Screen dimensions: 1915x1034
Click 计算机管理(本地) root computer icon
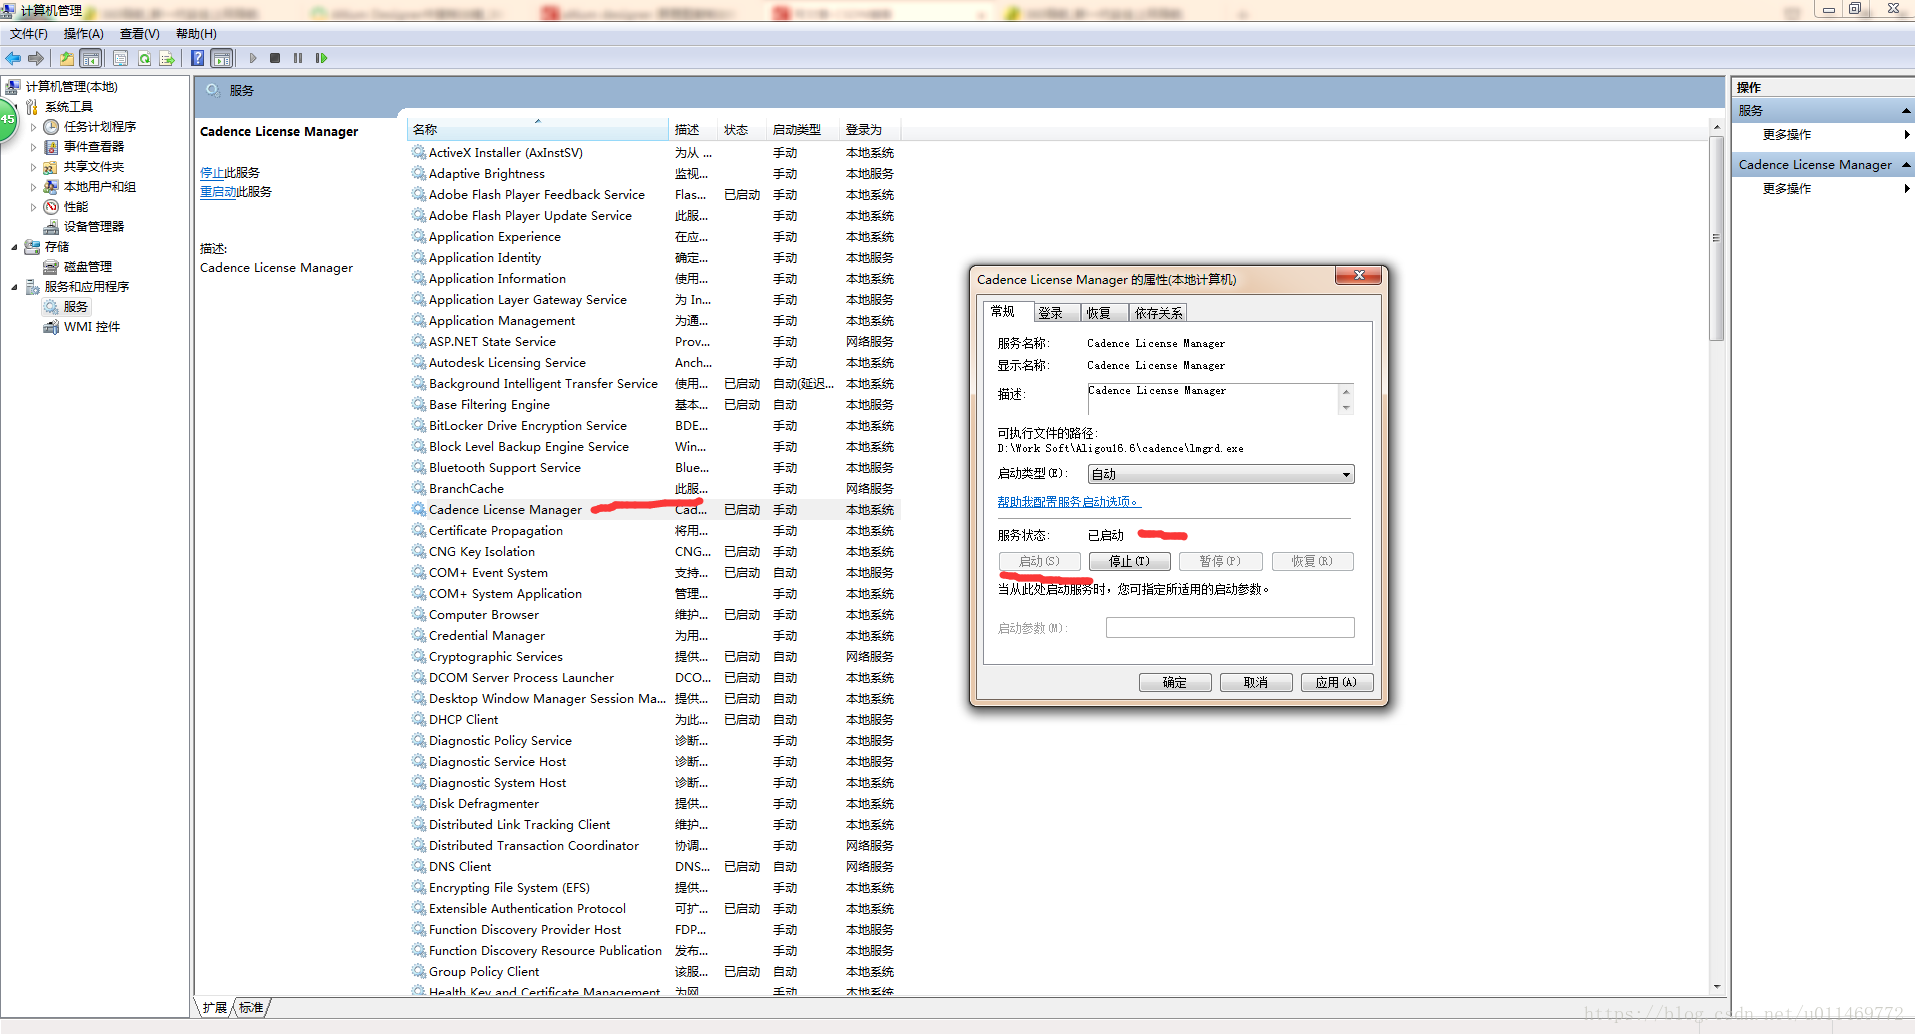(x=13, y=87)
